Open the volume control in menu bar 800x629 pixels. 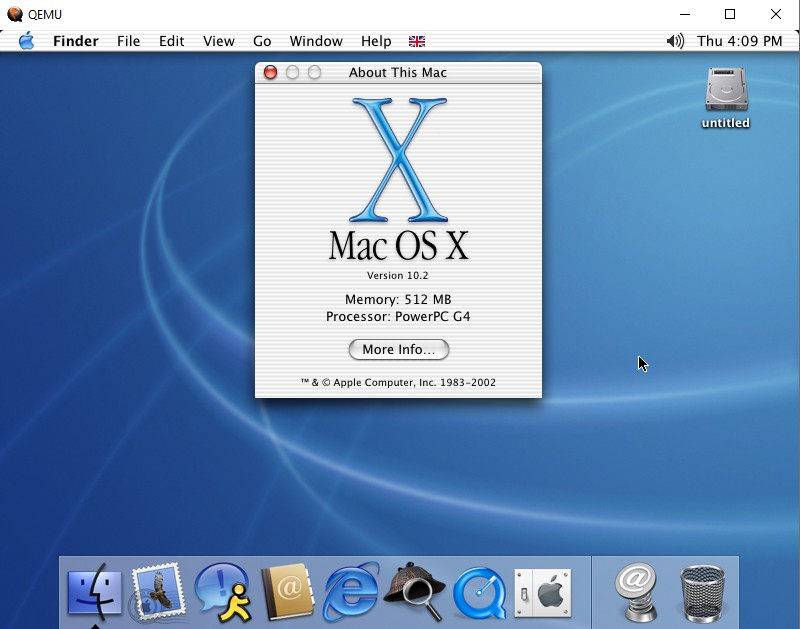pos(675,41)
